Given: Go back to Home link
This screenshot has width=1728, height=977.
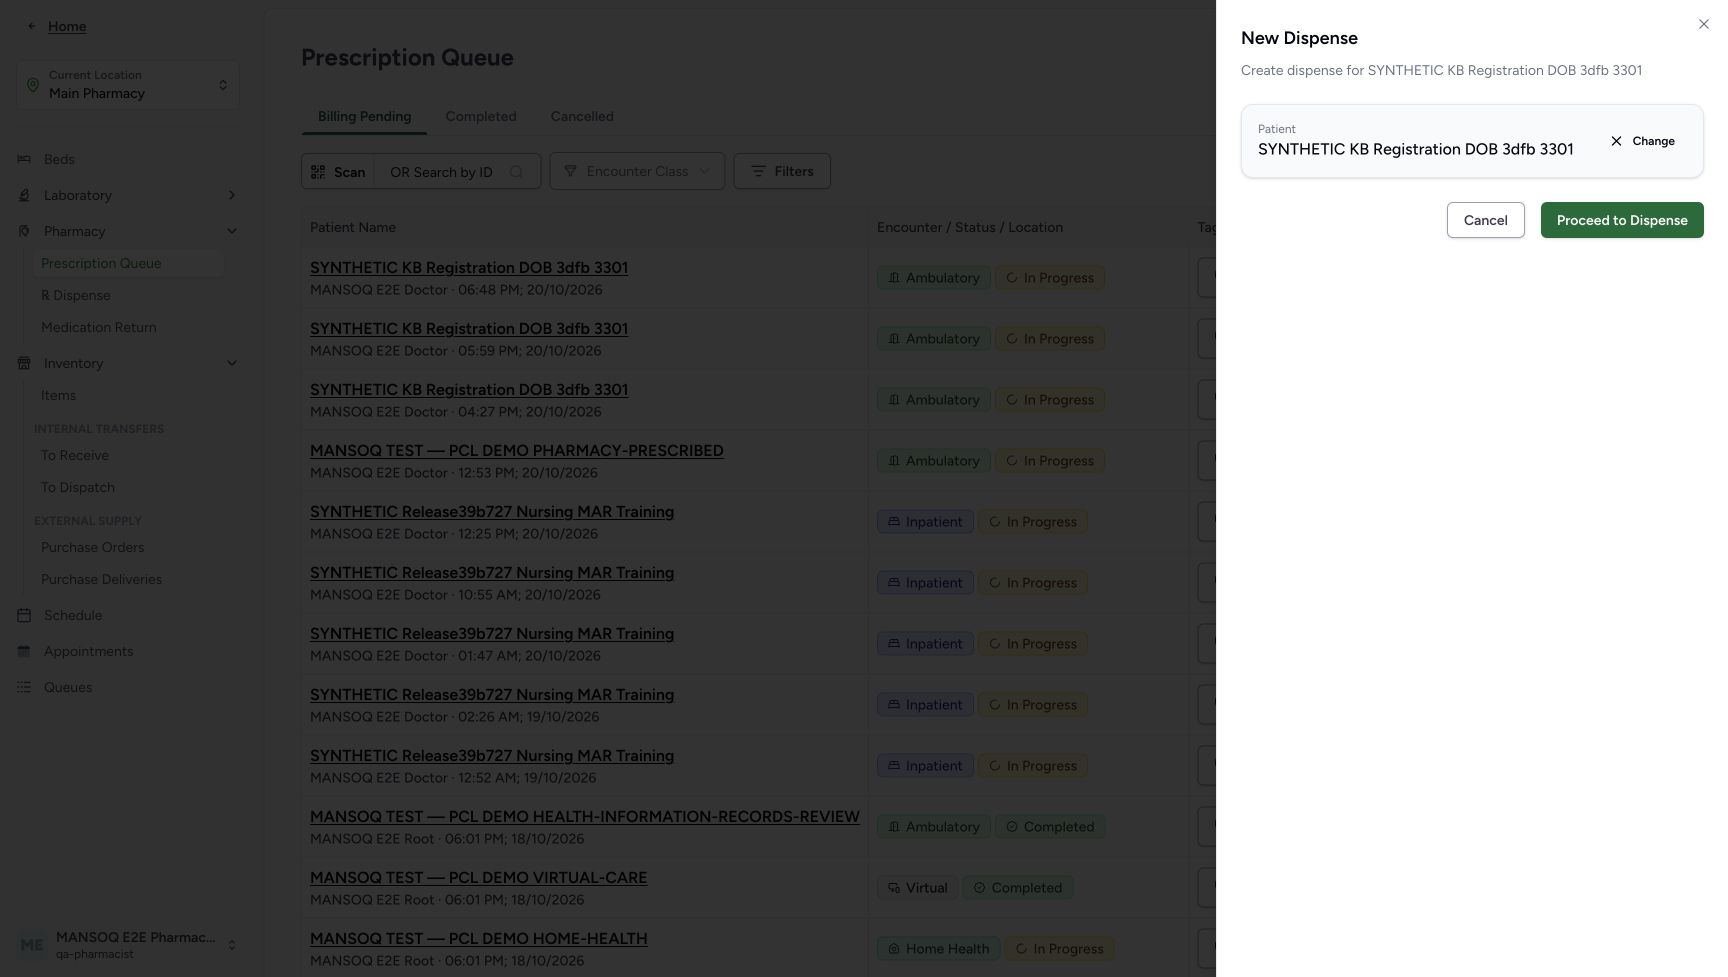Looking at the screenshot, I should coord(67,26).
